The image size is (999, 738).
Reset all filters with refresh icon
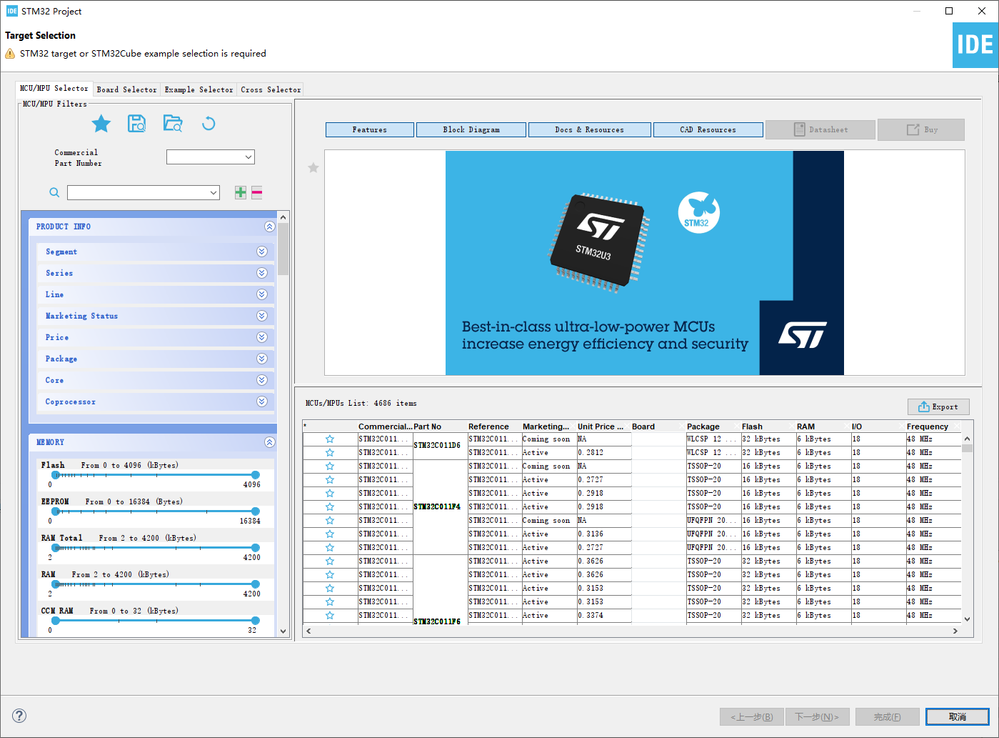tap(208, 124)
